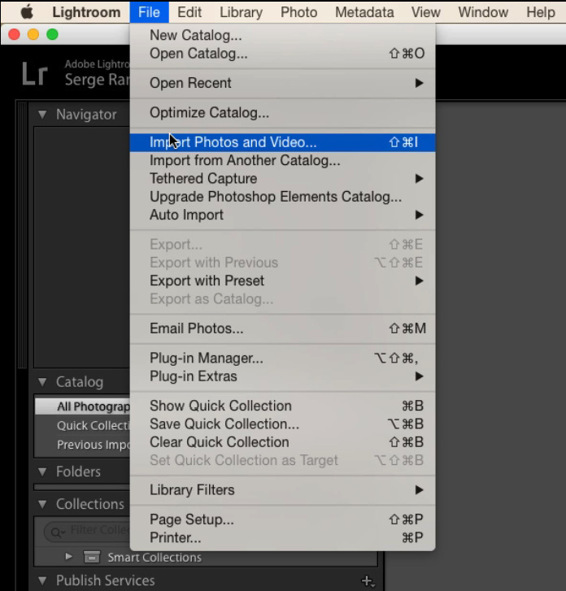This screenshot has width=566, height=591.
Task: Choose Email Photos
Action: pos(283,328)
